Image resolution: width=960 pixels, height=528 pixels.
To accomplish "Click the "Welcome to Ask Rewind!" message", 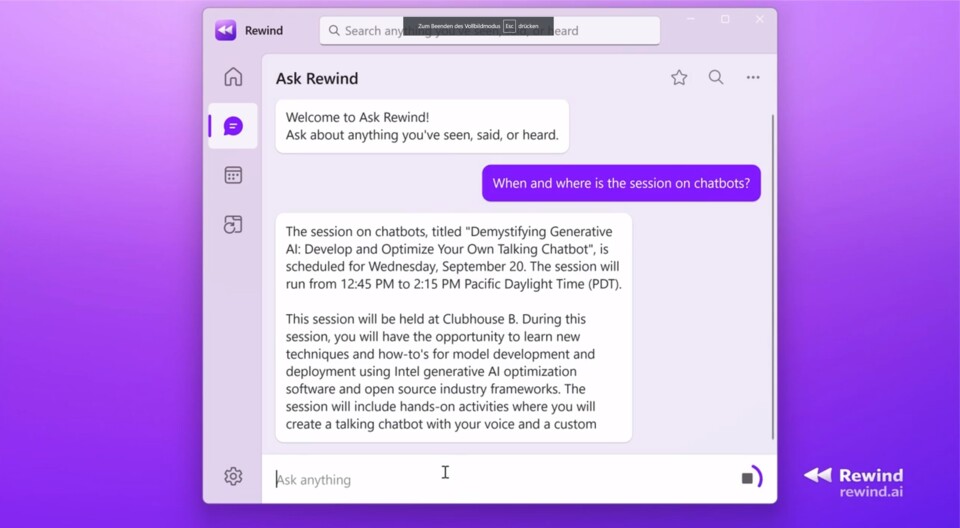I will click(x=422, y=126).
